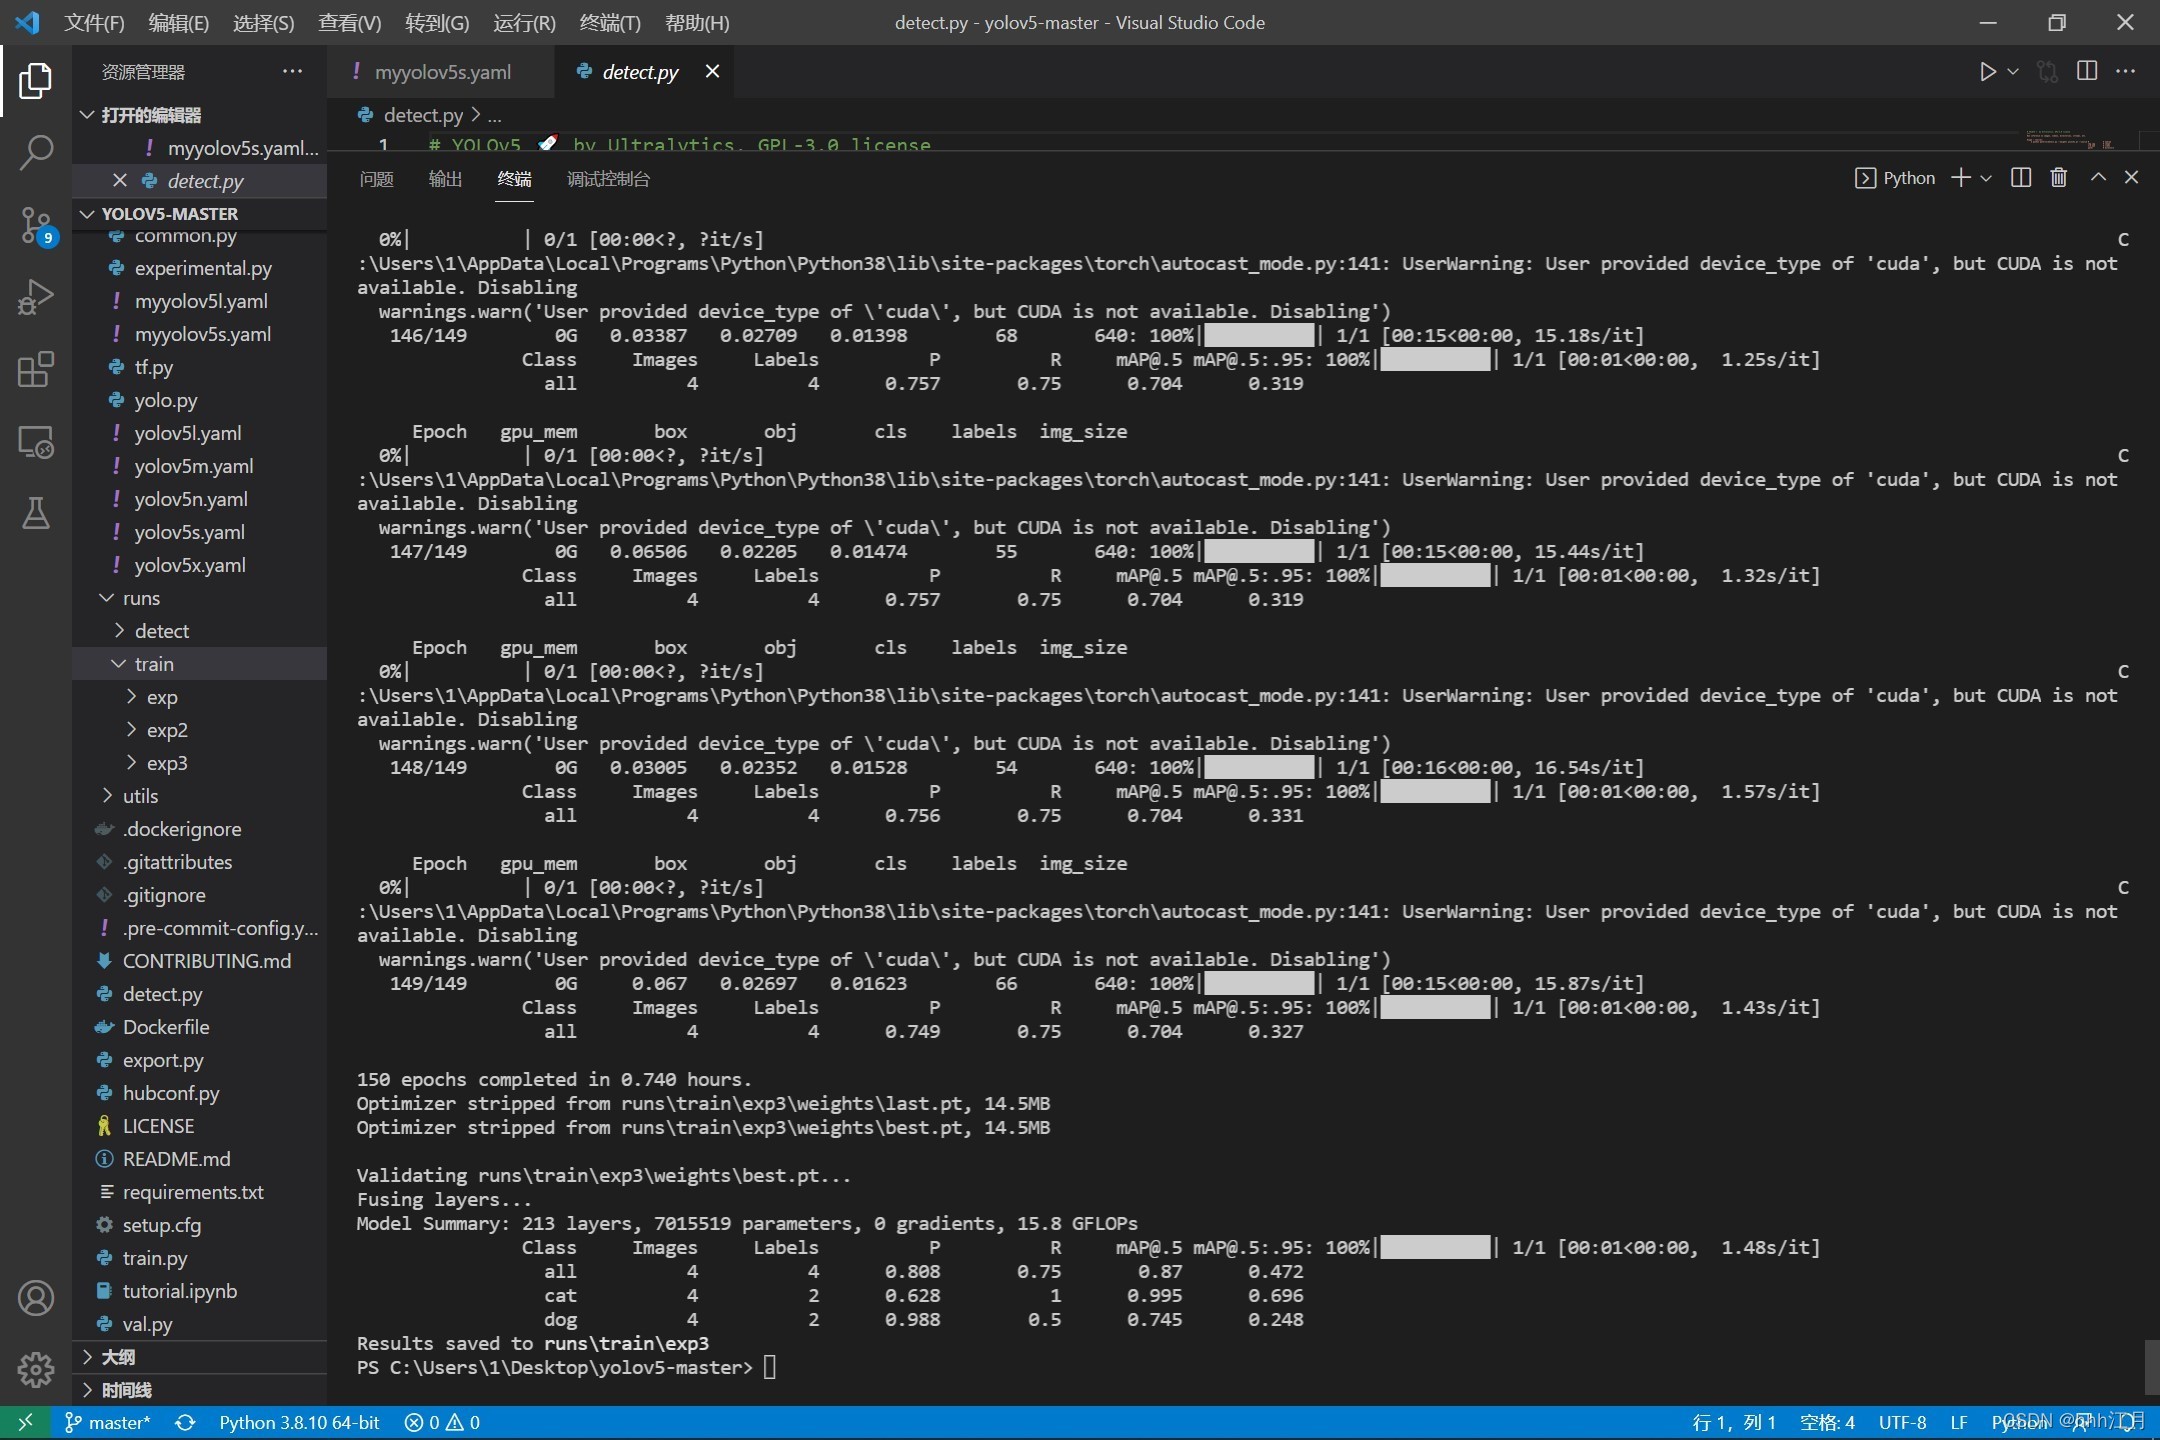The height and width of the screenshot is (1440, 2160).
Task: Expand the 时间线 timeline section
Action: [x=200, y=1390]
